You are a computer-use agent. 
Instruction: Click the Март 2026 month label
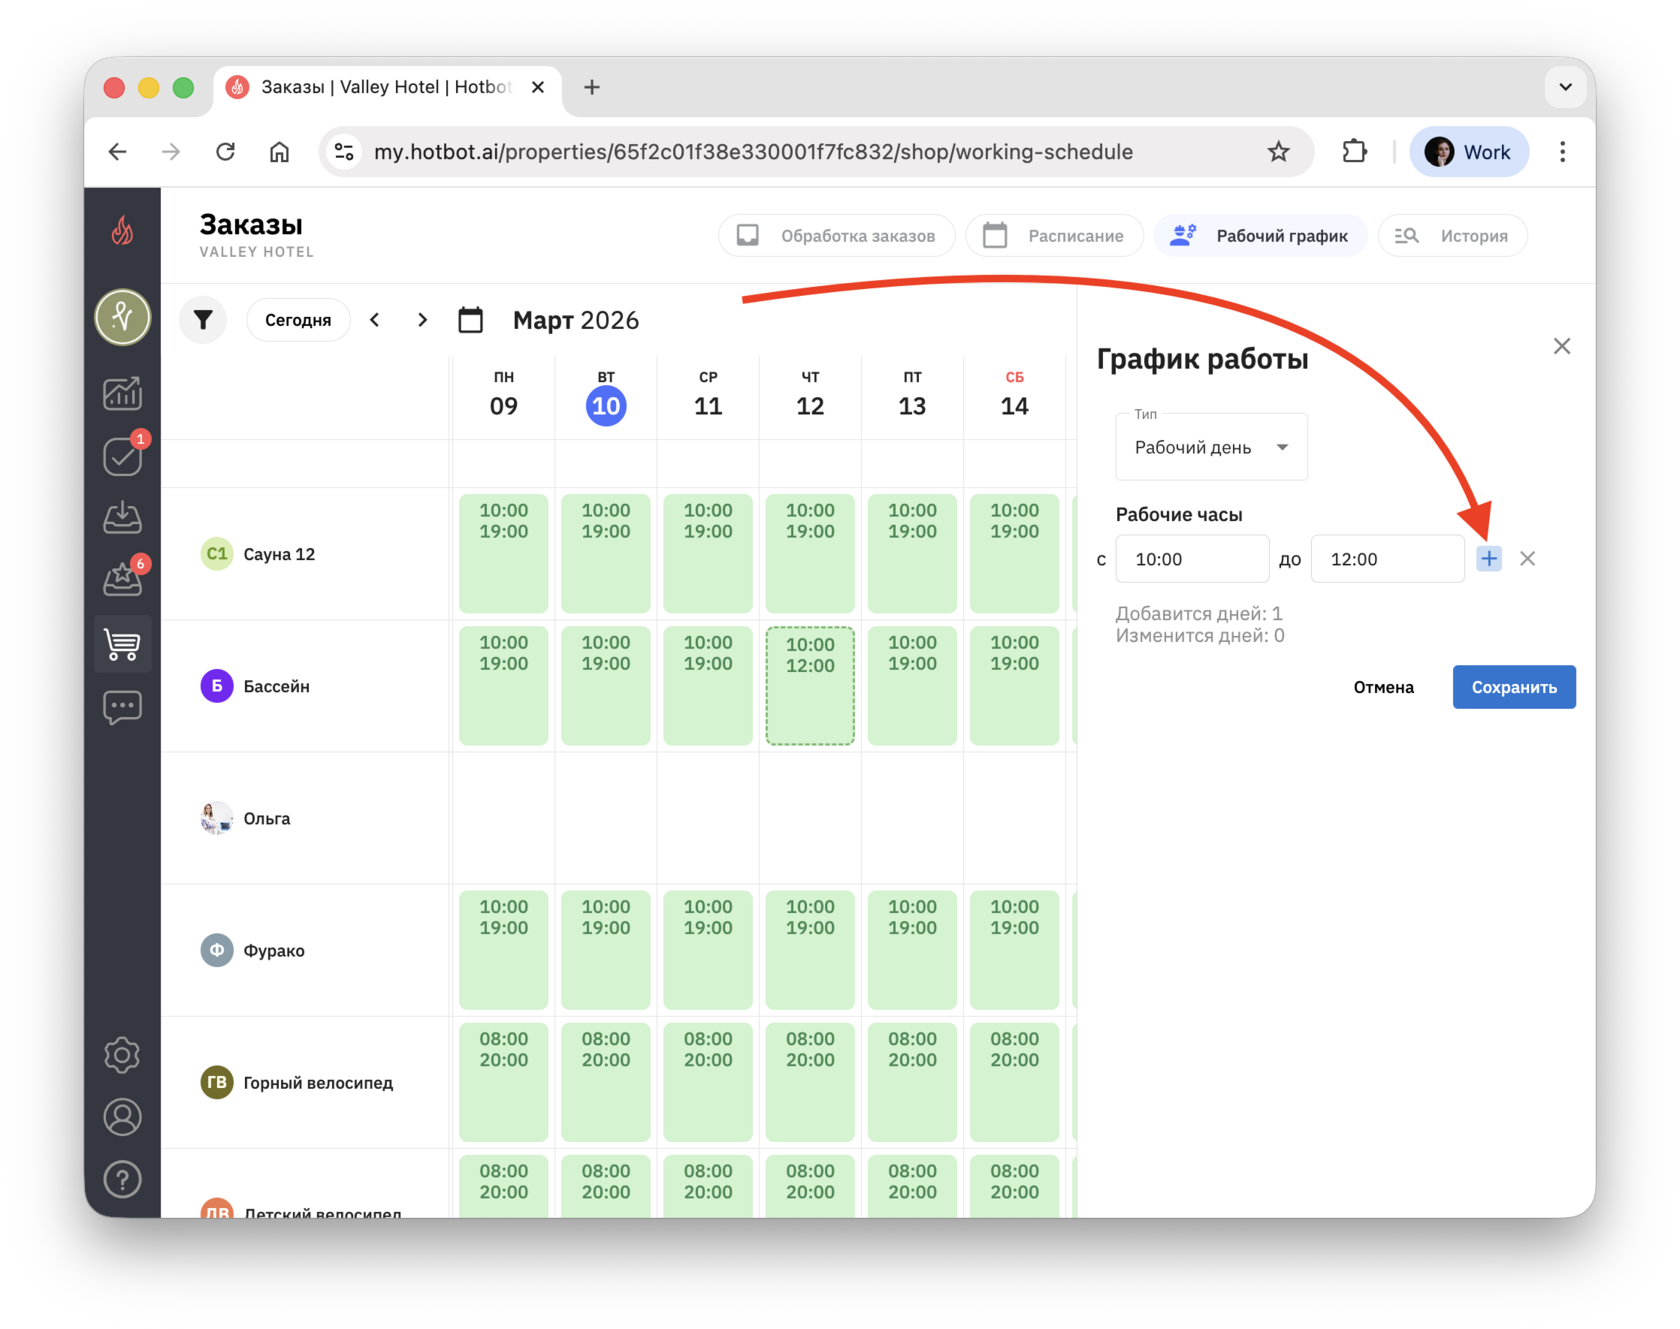point(576,320)
